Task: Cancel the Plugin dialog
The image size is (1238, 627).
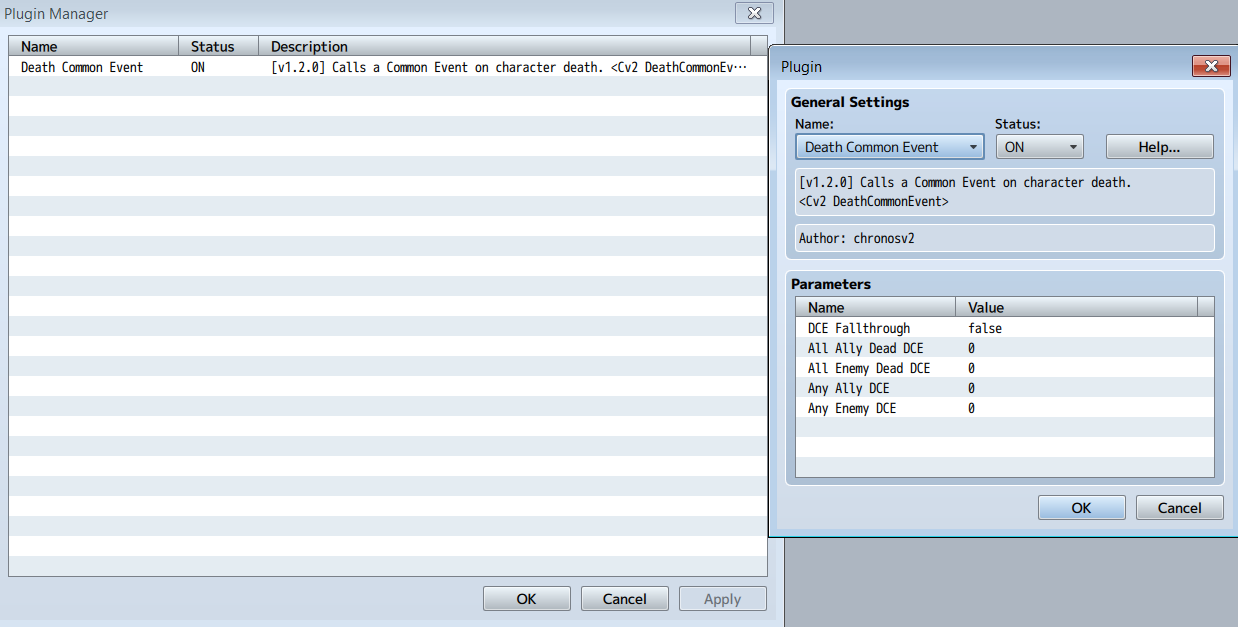Action: pyautogui.click(x=1179, y=507)
